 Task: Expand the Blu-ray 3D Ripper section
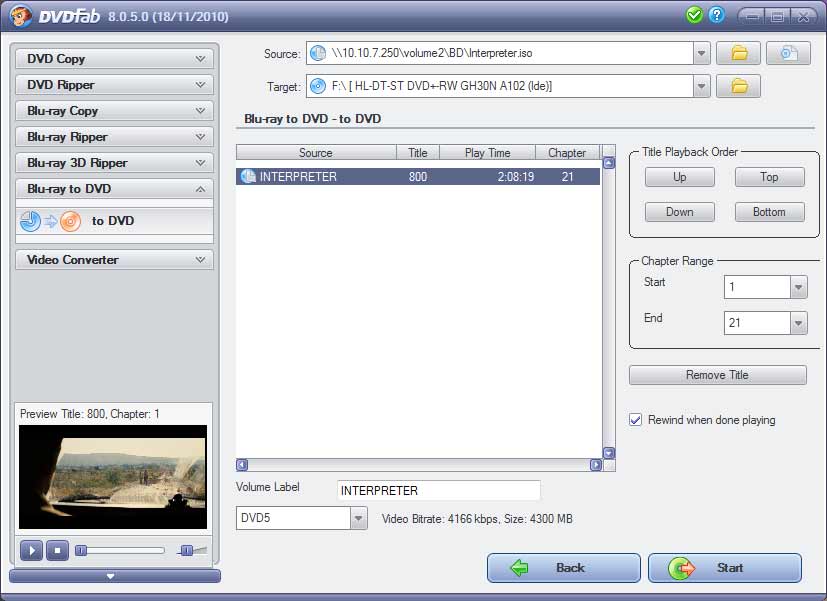click(114, 163)
